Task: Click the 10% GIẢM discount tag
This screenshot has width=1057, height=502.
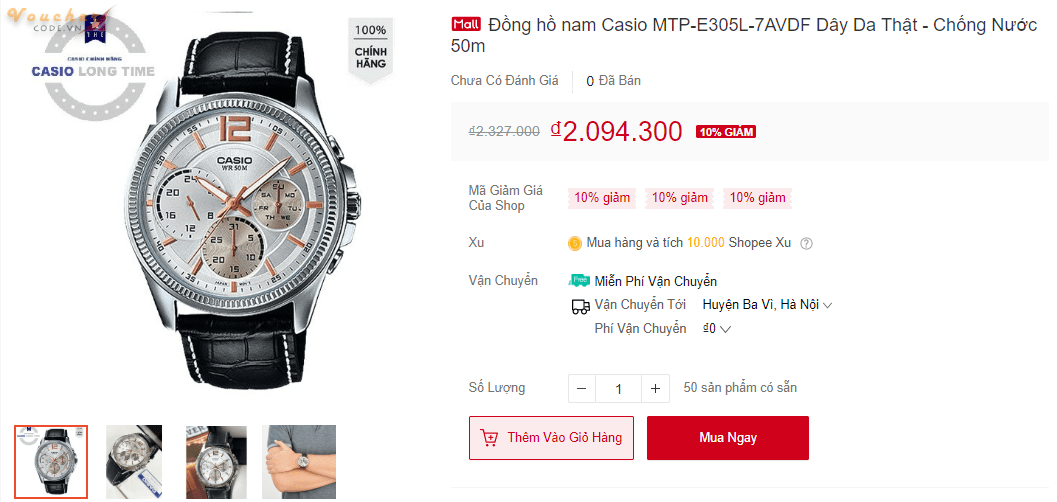Action: pyautogui.click(x=727, y=132)
